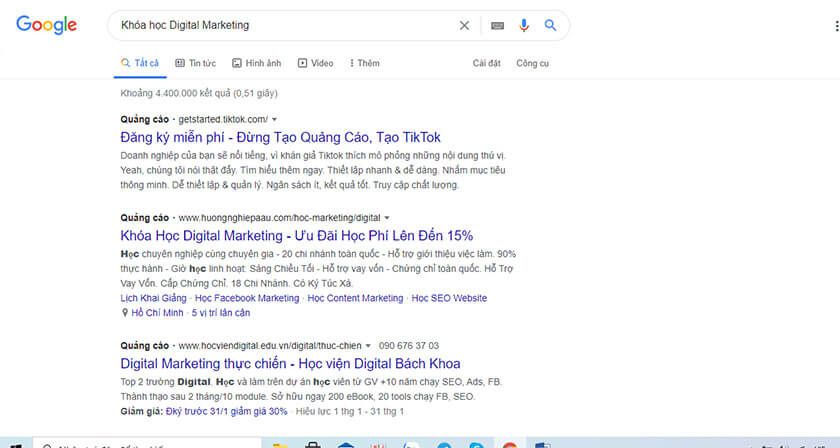Open the Lịch Khai Giảng sitelink

[153, 298]
